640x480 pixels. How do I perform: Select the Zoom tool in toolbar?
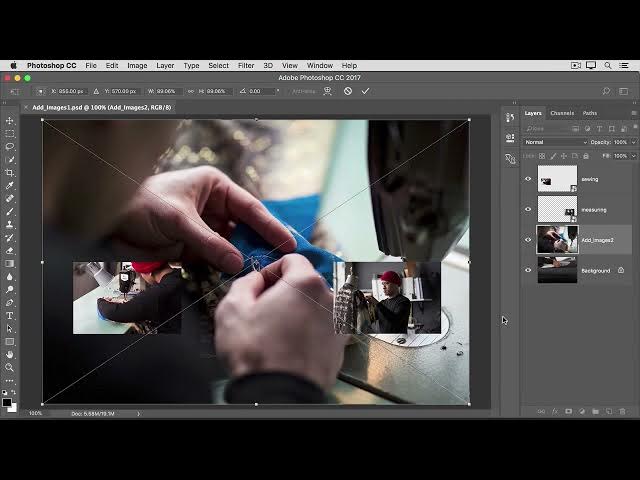pos(10,367)
